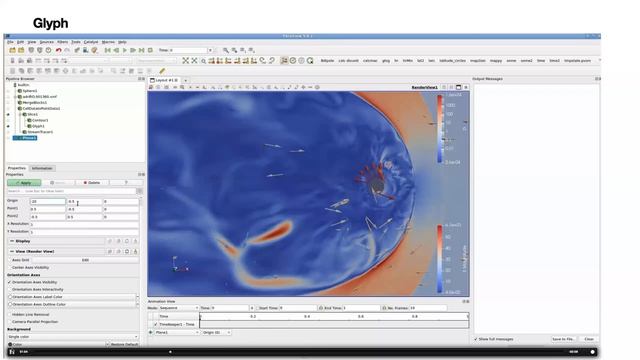Viewport: 640px width, 360px height.
Task: Open the Plane1 animation track dropdown
Action: pos(177,332)
